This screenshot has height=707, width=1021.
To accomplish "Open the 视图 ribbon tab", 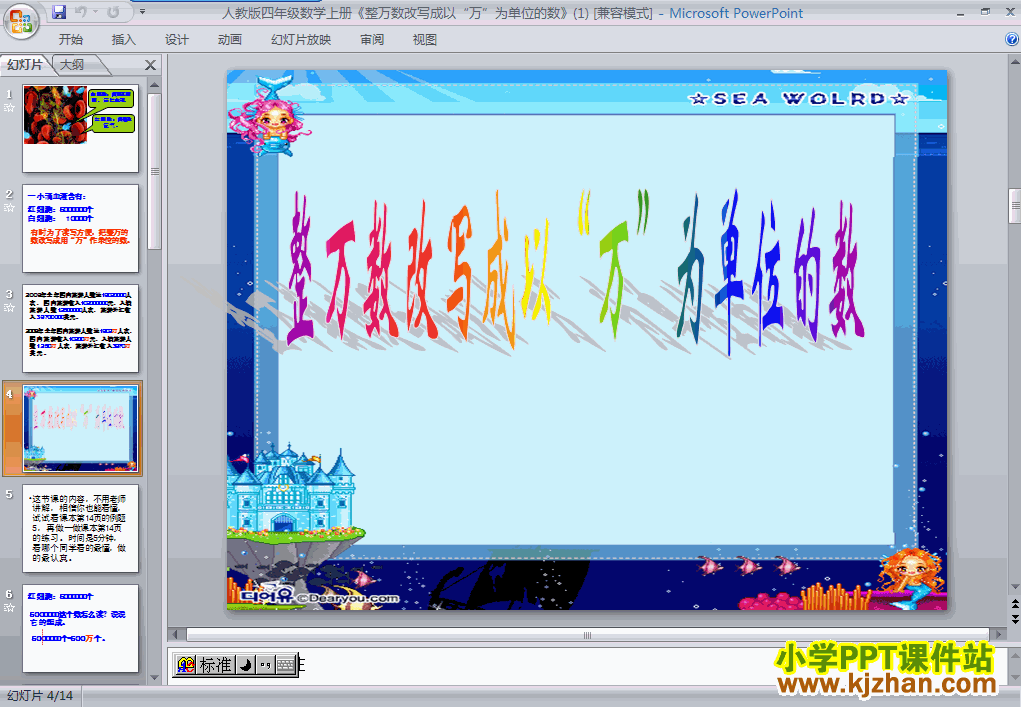I will click(x=425, y=40).
